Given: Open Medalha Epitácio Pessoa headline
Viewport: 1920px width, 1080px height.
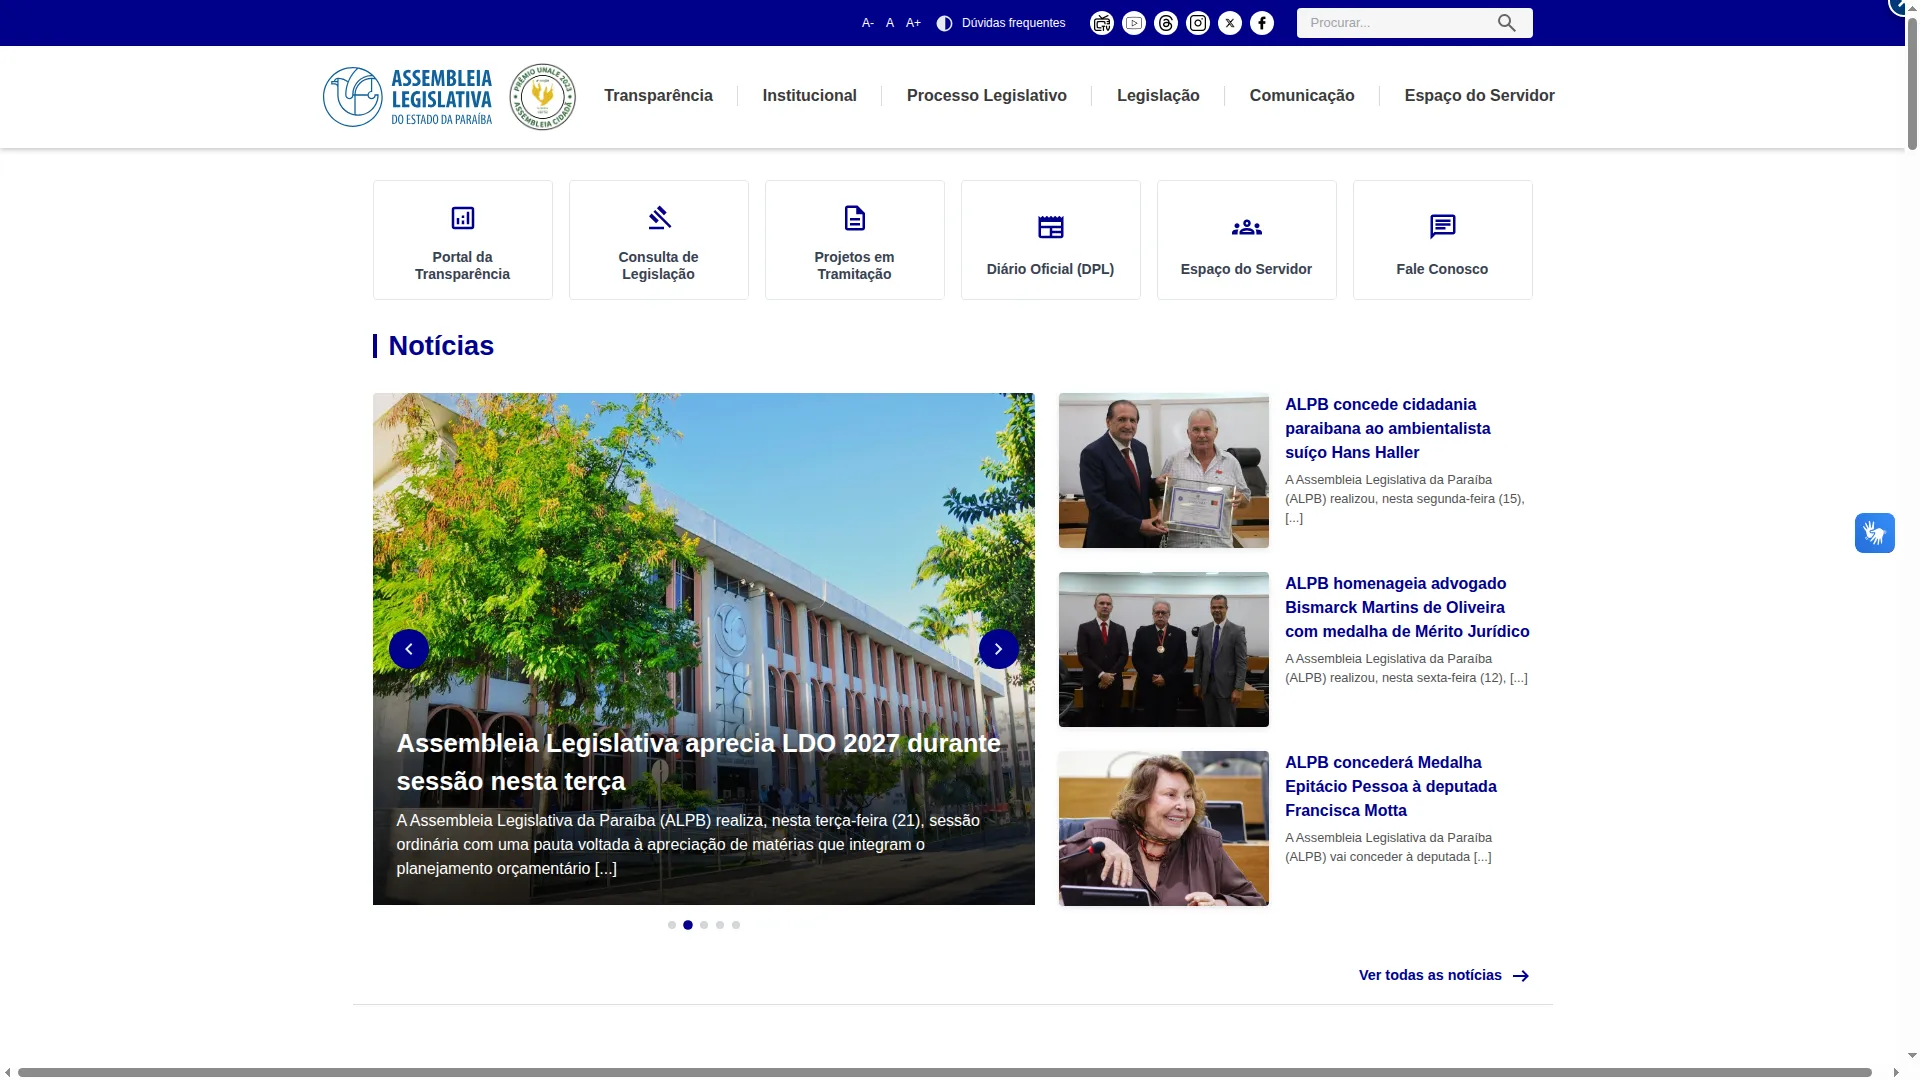Looking at the screenshot, I should pyautogui.click(x=1391, y=786).
